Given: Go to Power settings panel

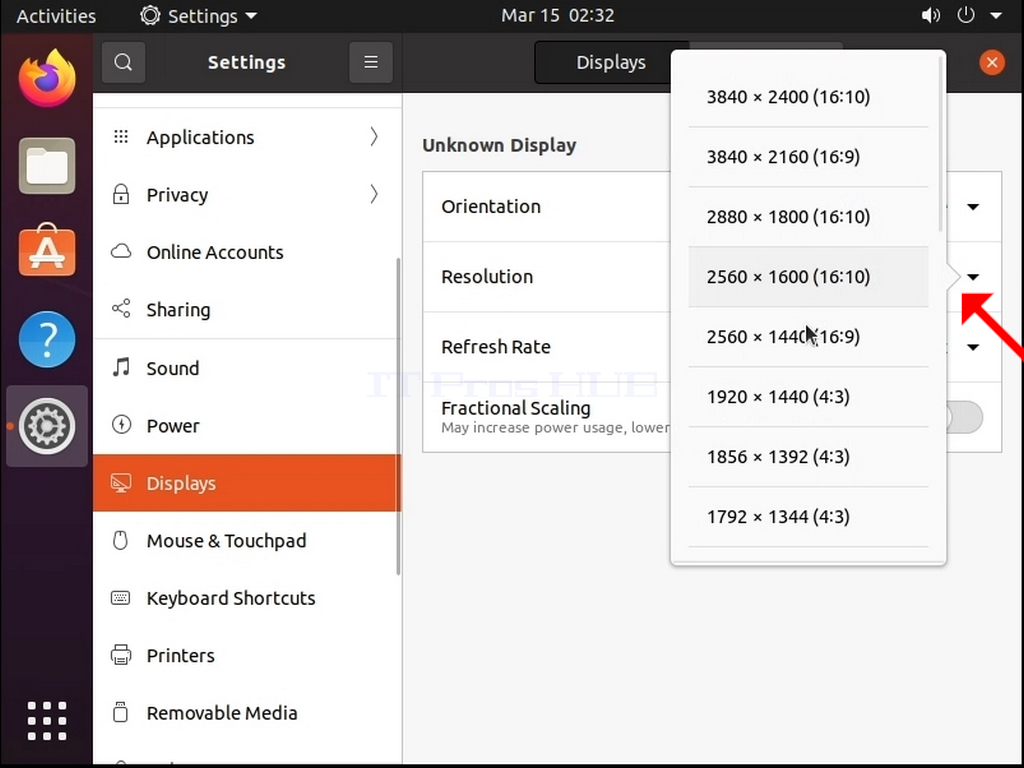Looking at the screenshot, I should pyautogui.click(x=247, y=426).
